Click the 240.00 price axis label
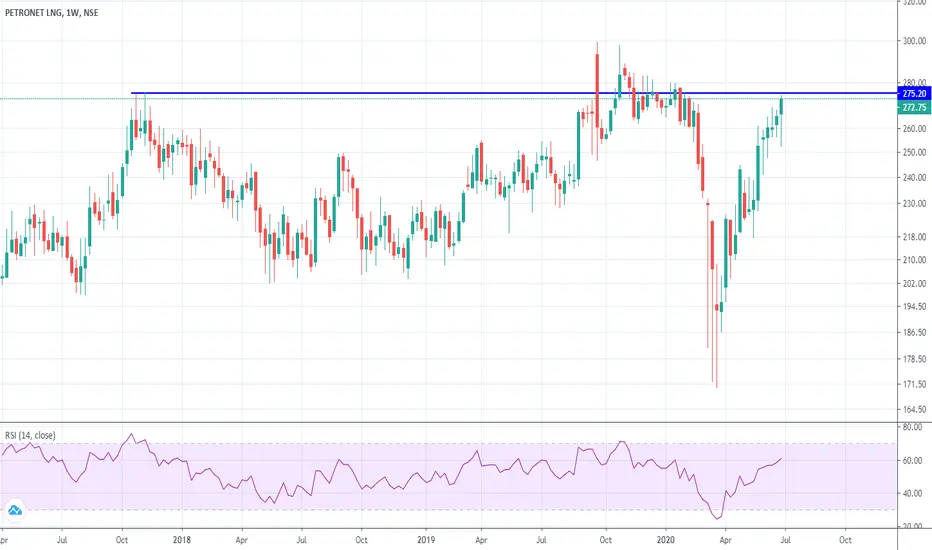The height and width of the screenshot is (550, 932). pos(914,178)
